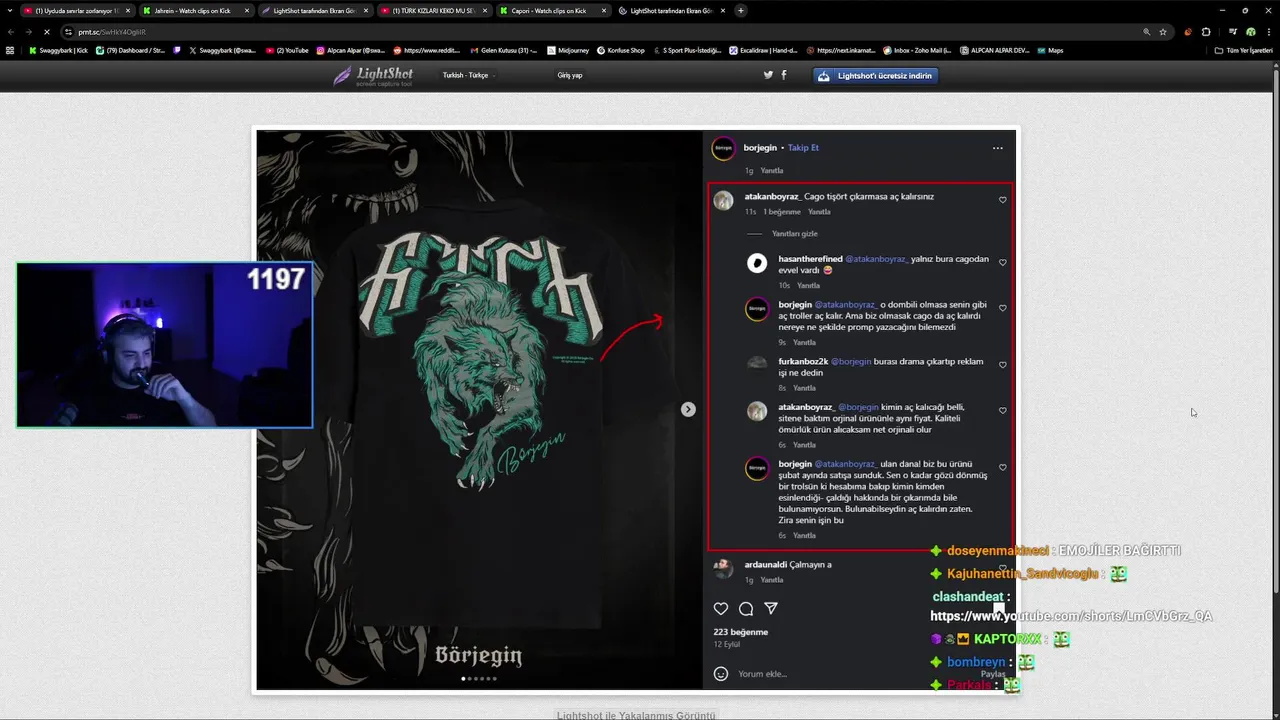Open the Chrome three-dot menu

pos(1268,32)
